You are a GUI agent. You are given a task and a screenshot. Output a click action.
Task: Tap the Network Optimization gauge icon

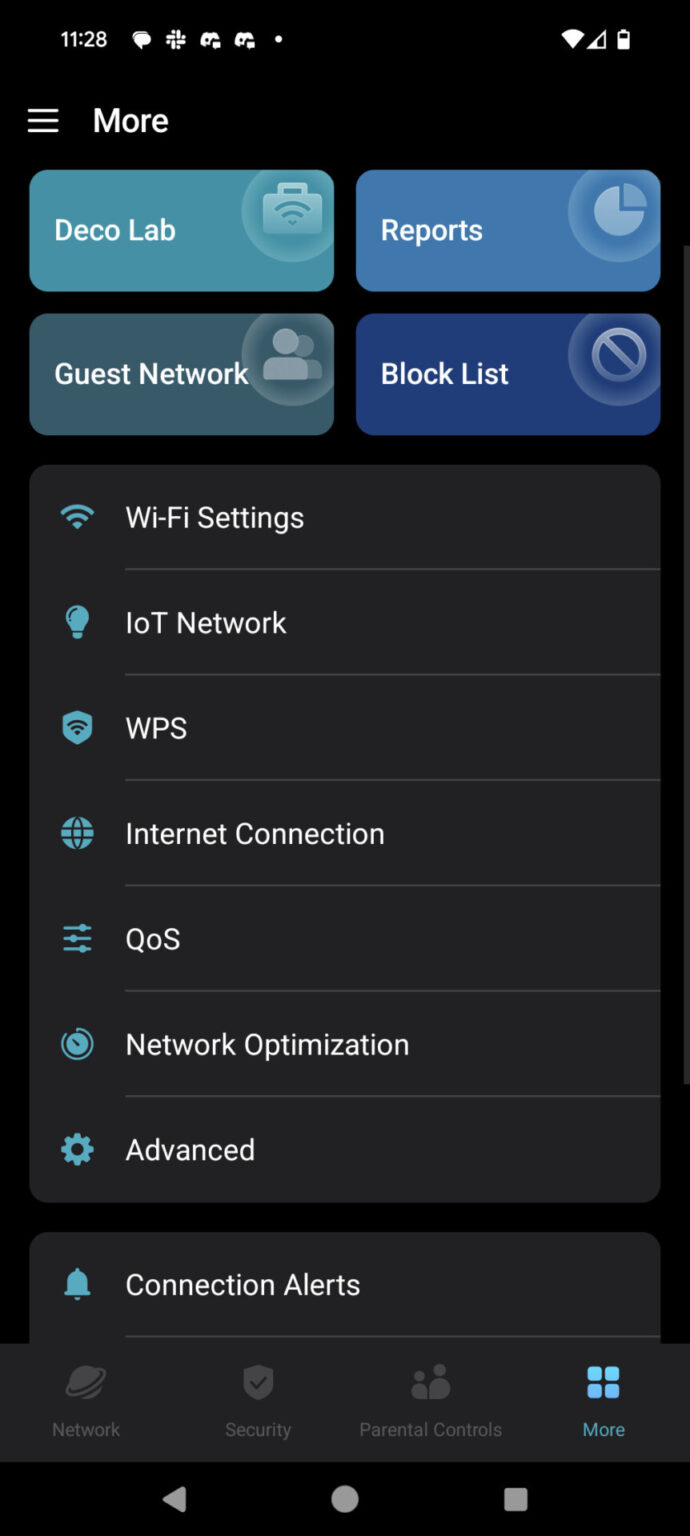77,1044
